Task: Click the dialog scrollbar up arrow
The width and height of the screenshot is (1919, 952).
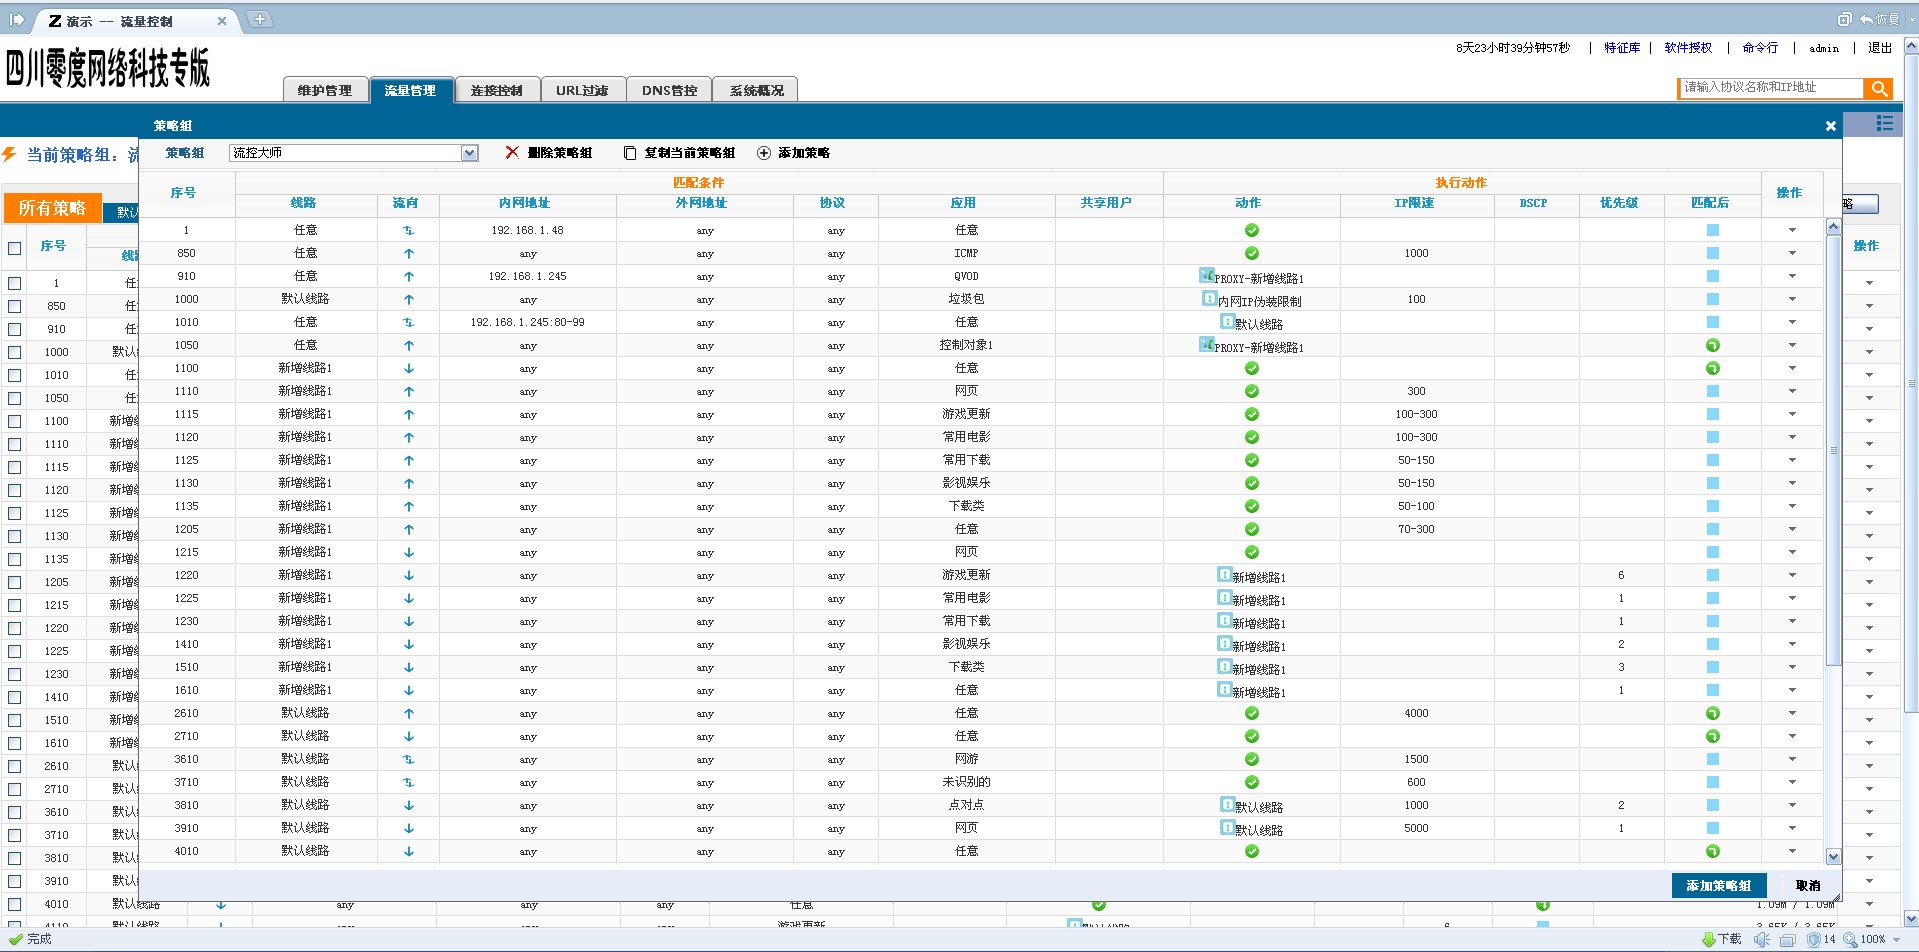Action: pos(1833,227)
